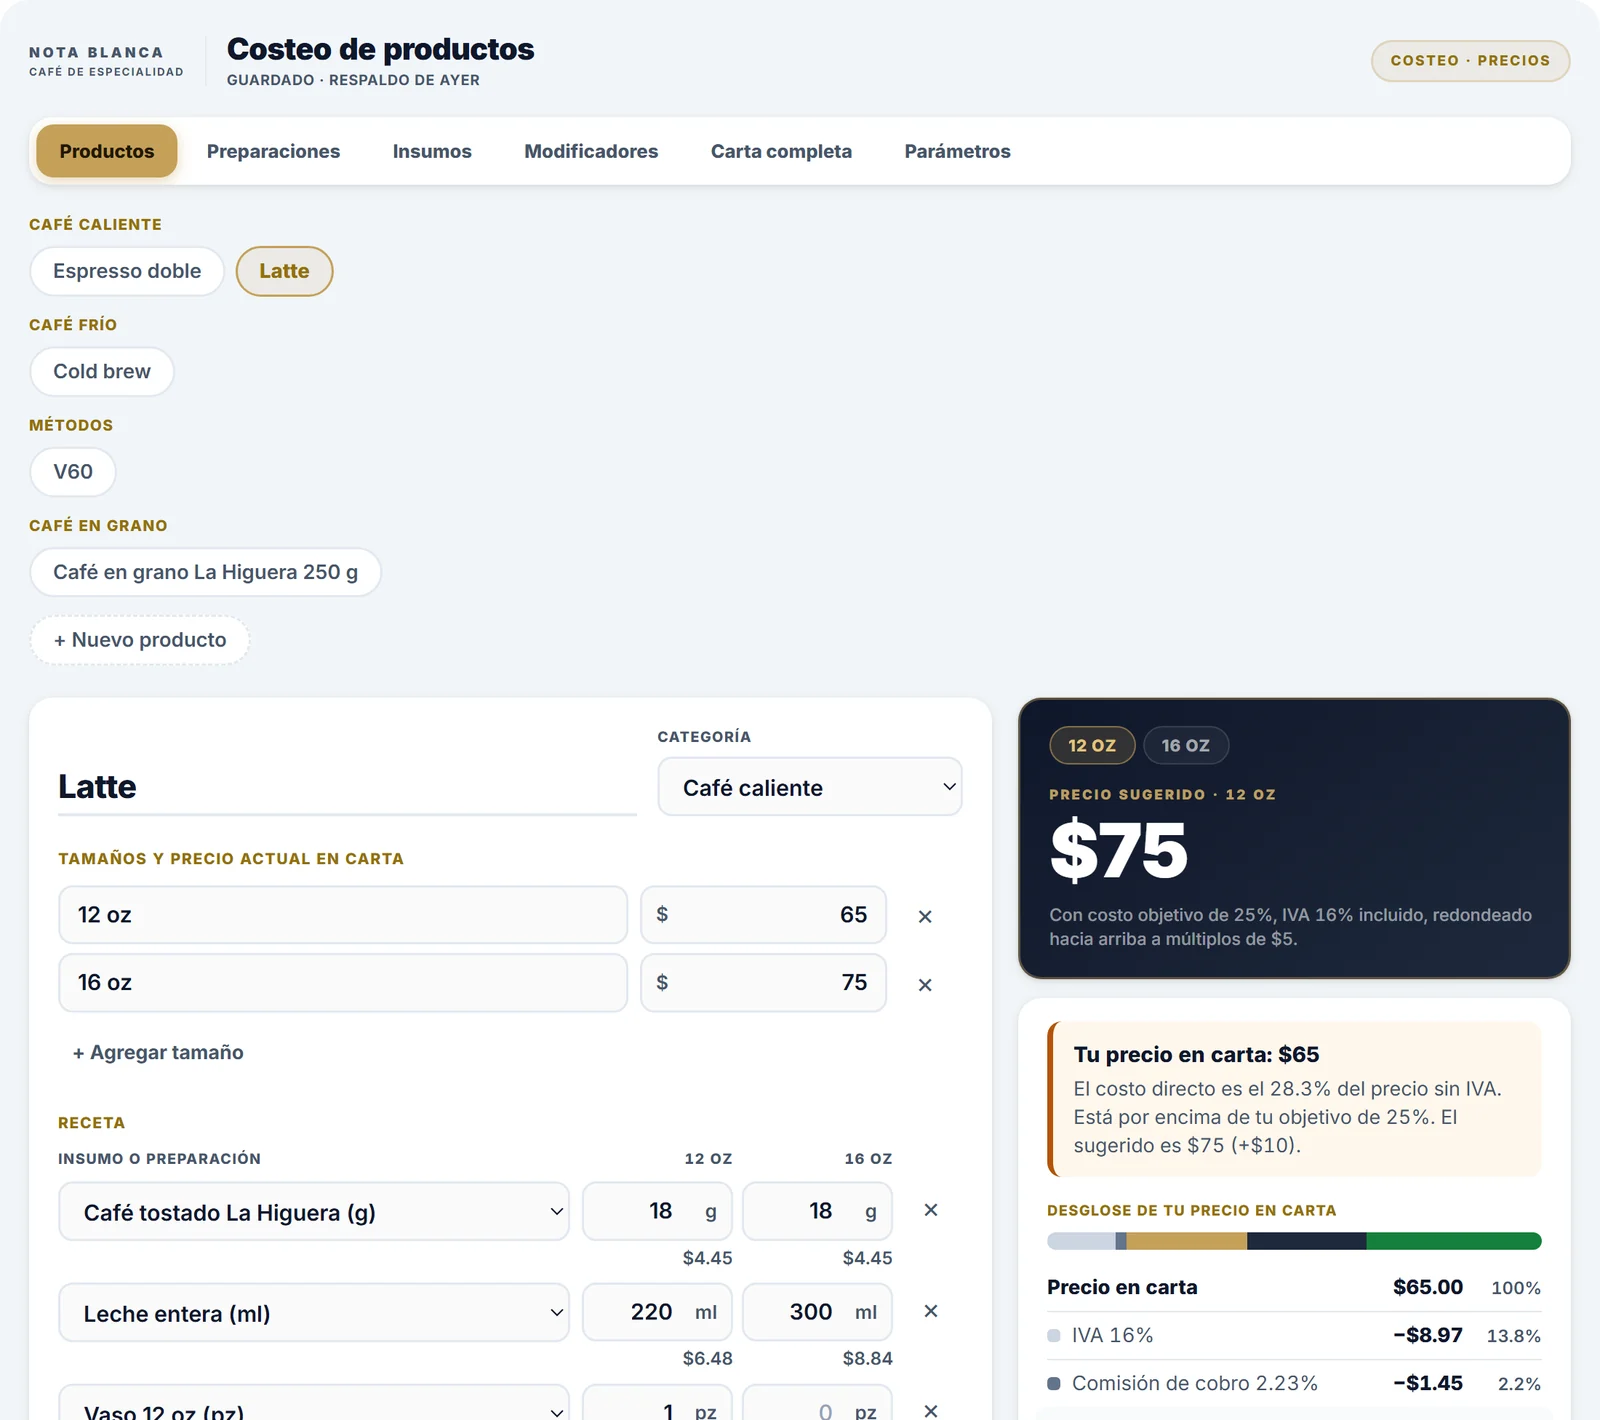Select the Latte product chip
1600x1420 pixels.
click(x=284, y=271)
